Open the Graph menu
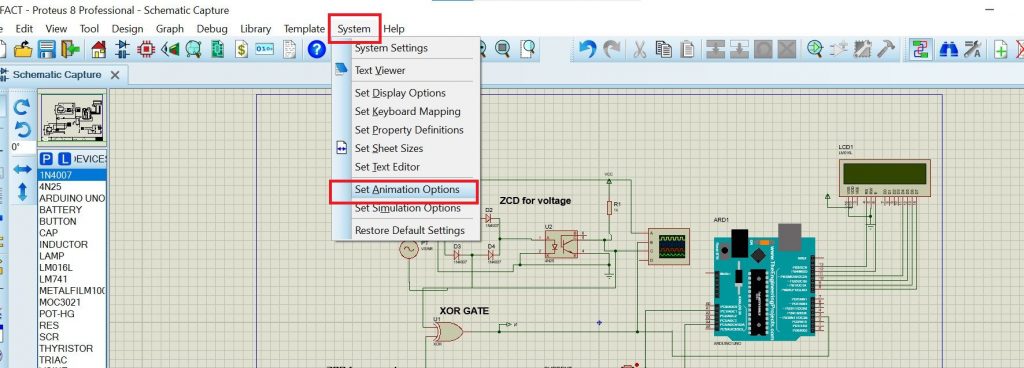 click(170, 29)
